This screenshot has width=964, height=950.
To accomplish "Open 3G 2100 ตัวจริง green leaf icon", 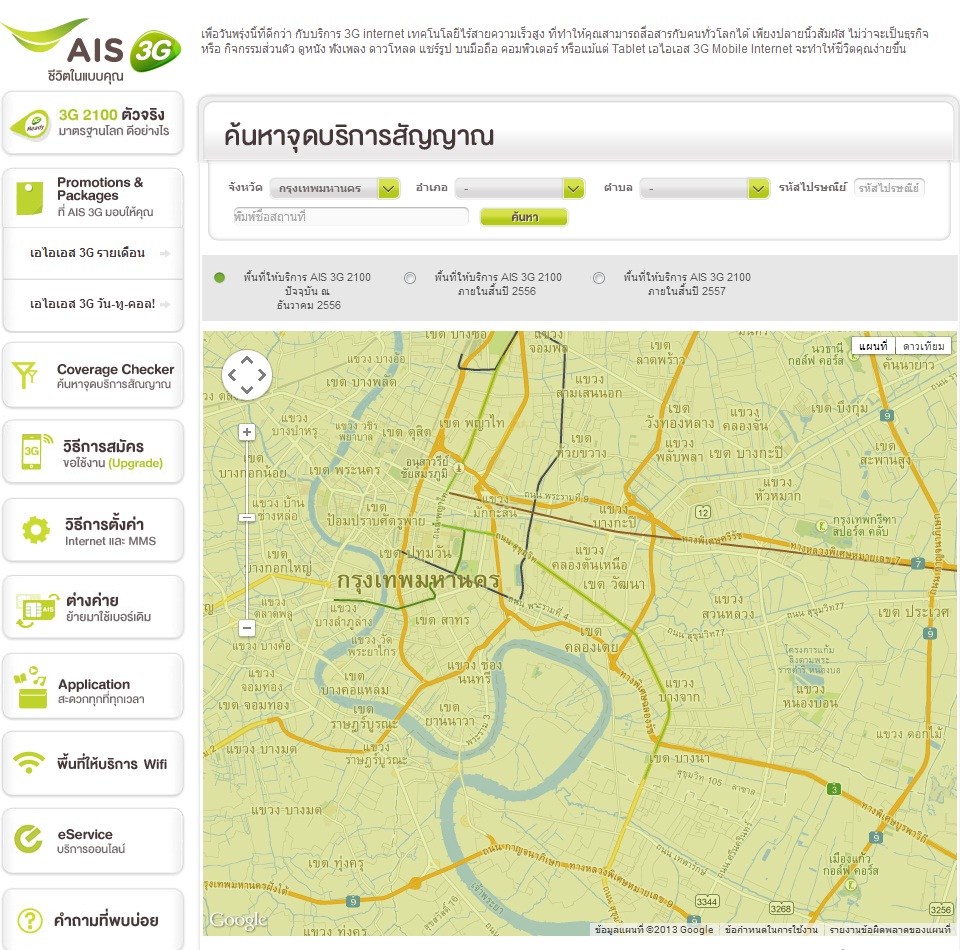I will pyautogui.click(x=29, y=124).
